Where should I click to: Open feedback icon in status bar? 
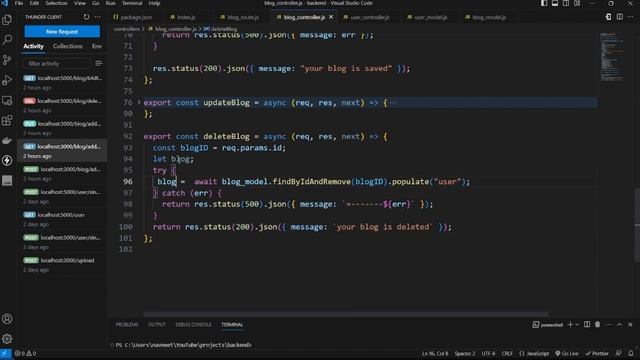619,353
